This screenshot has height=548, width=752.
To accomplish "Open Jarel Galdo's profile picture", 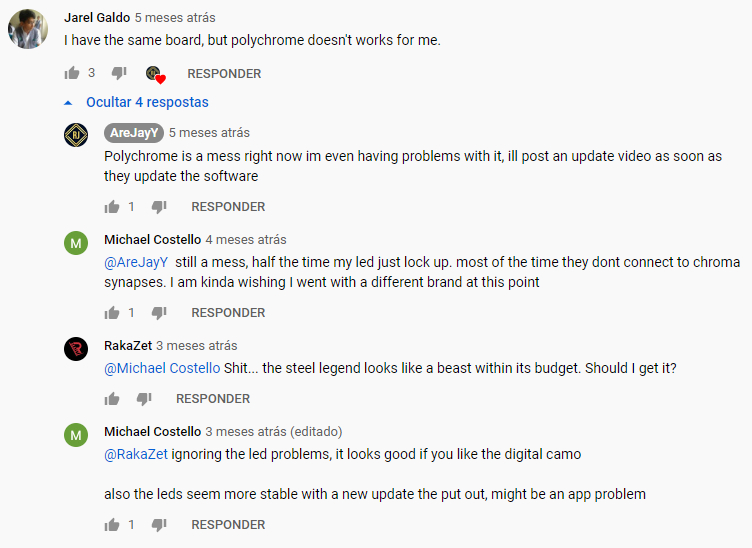I will tap(29, 30).
